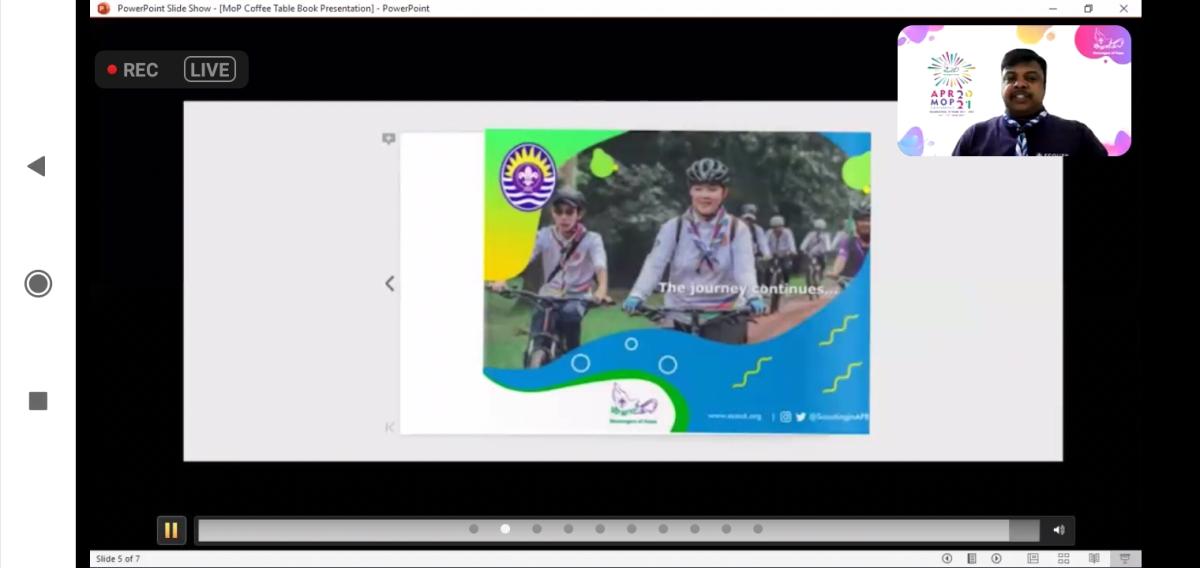The image size is (1200, 568).
Task: Jump to first page with the K icon
Action: pos(390,427)
